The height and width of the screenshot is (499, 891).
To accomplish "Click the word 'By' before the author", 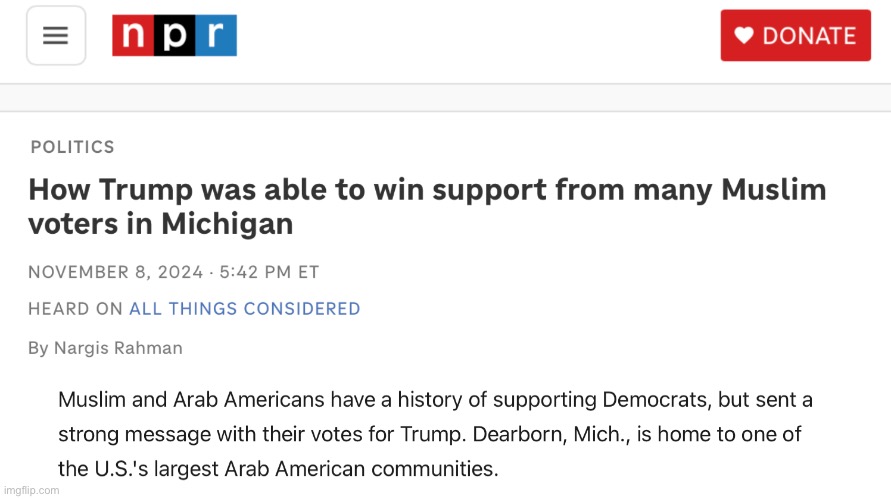I will (x=38, y=348).
